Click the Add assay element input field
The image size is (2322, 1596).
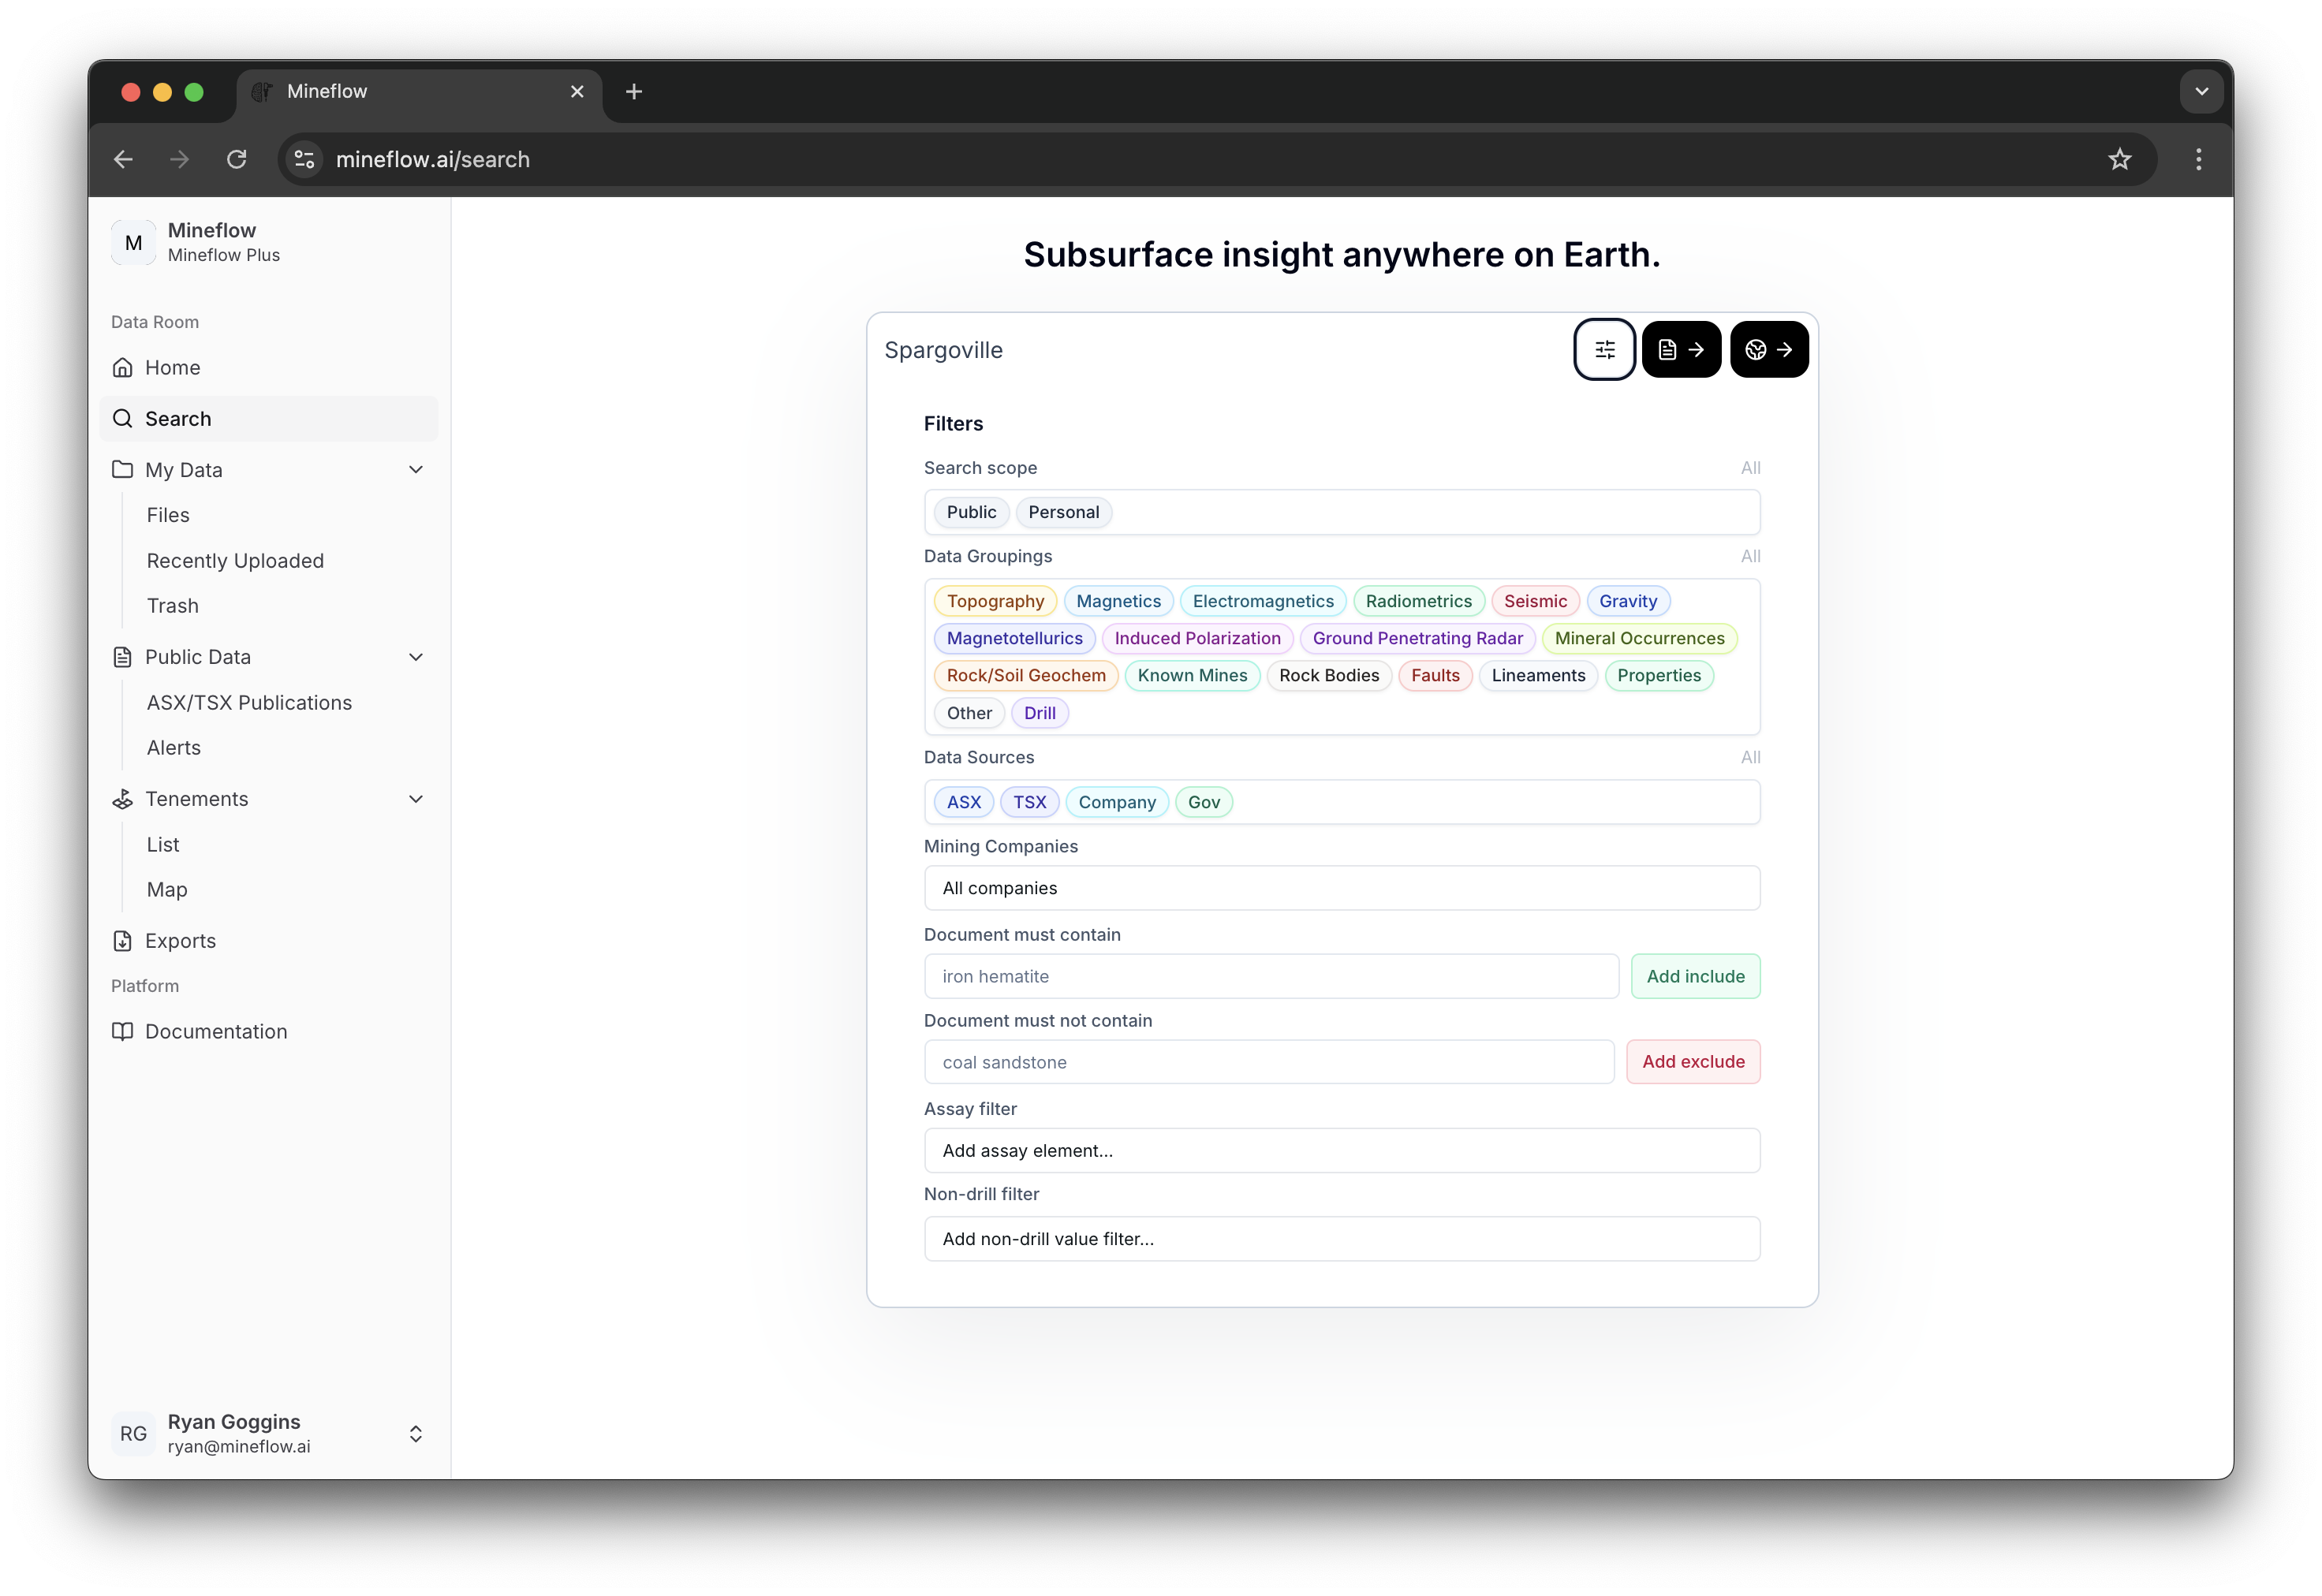(1341, 1151)
